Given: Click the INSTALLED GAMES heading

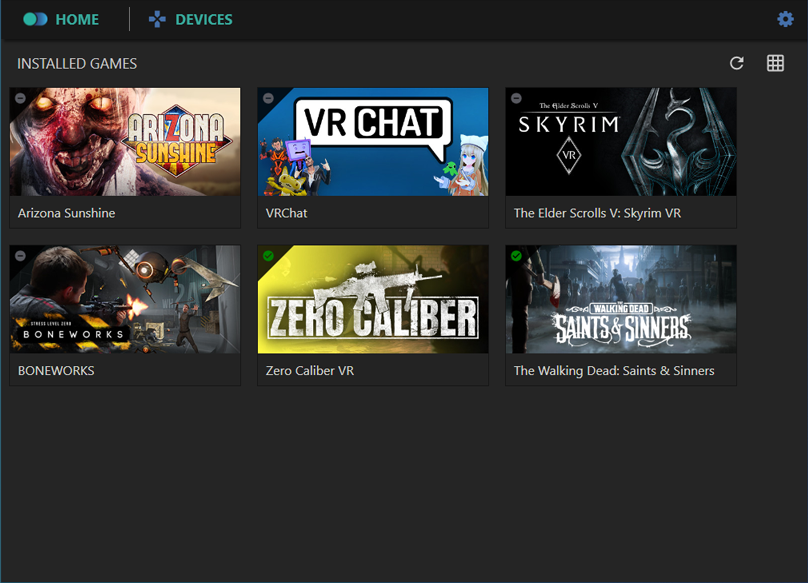Looking at the screenshot, I should click(77, 64).
